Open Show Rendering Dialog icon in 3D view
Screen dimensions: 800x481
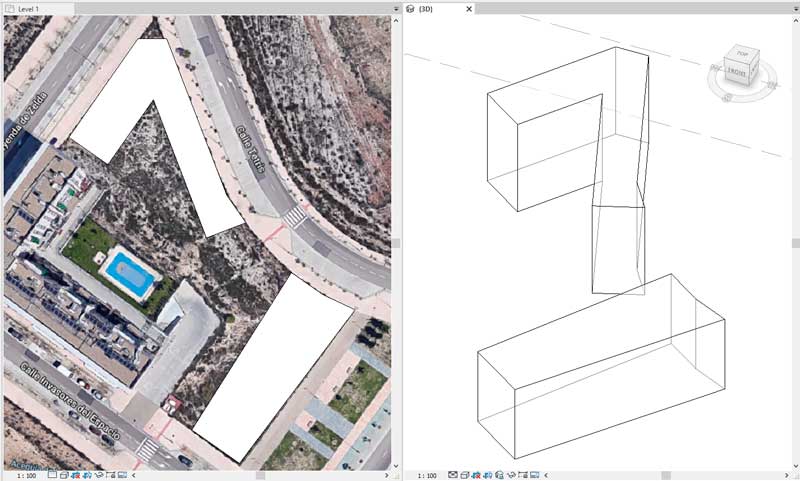499,475
